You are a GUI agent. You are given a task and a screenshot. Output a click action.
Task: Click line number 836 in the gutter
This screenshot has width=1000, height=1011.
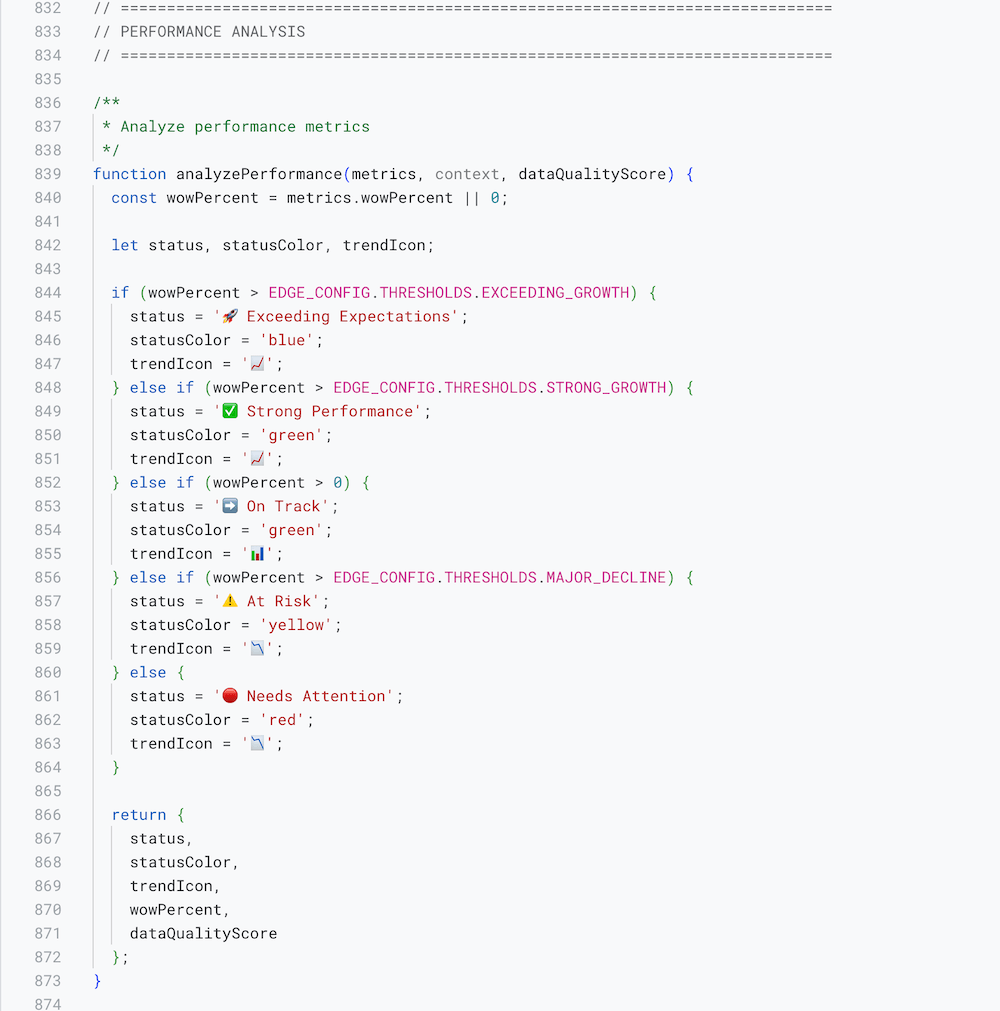(x=48, y=103)
